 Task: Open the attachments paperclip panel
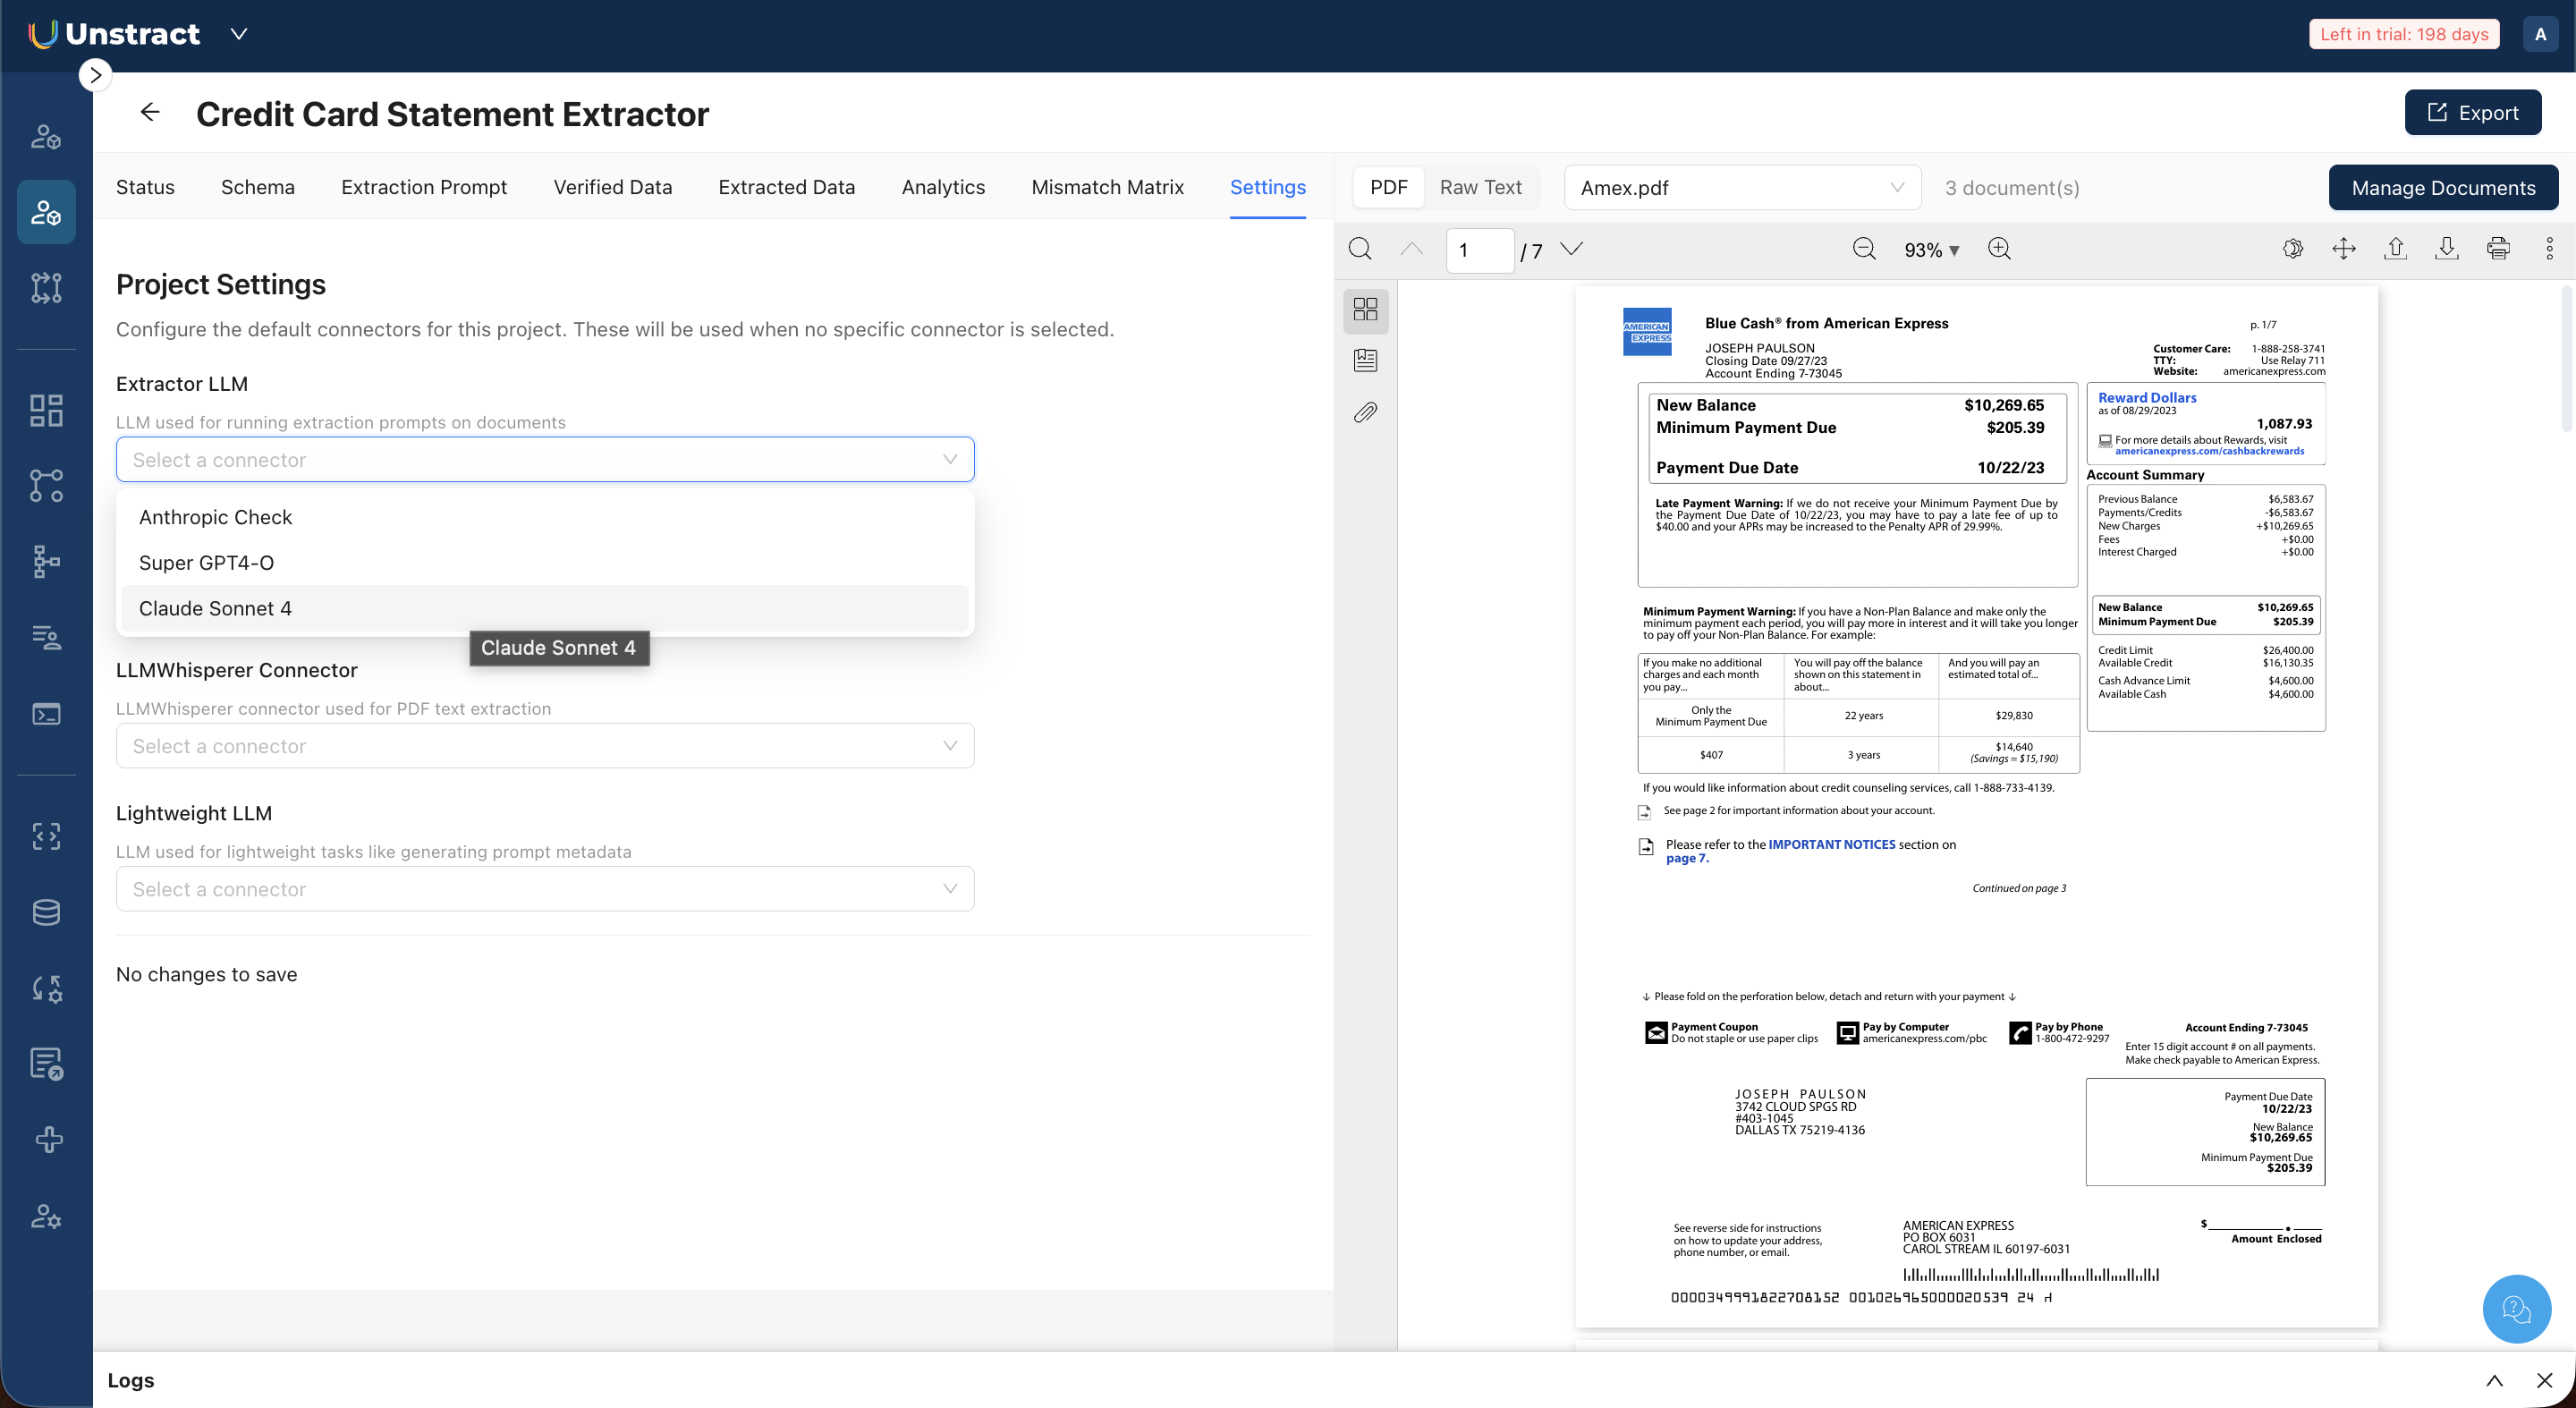coord(1365,412)
